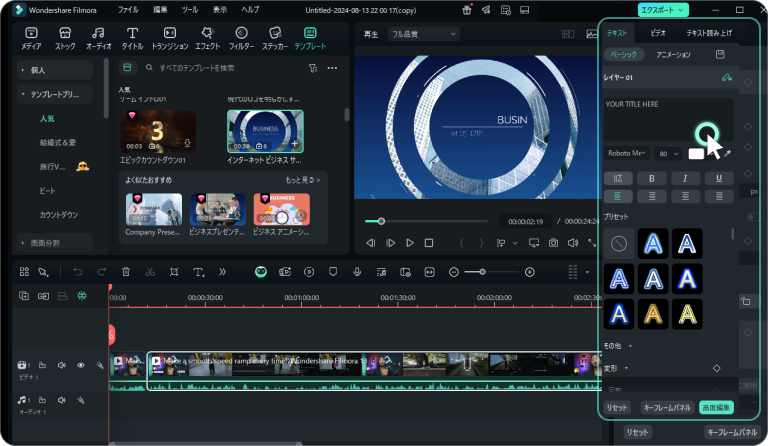Toggle the 変形 keyframe diamond
This screenshot has width=768, height=446.
coord(717,368)
